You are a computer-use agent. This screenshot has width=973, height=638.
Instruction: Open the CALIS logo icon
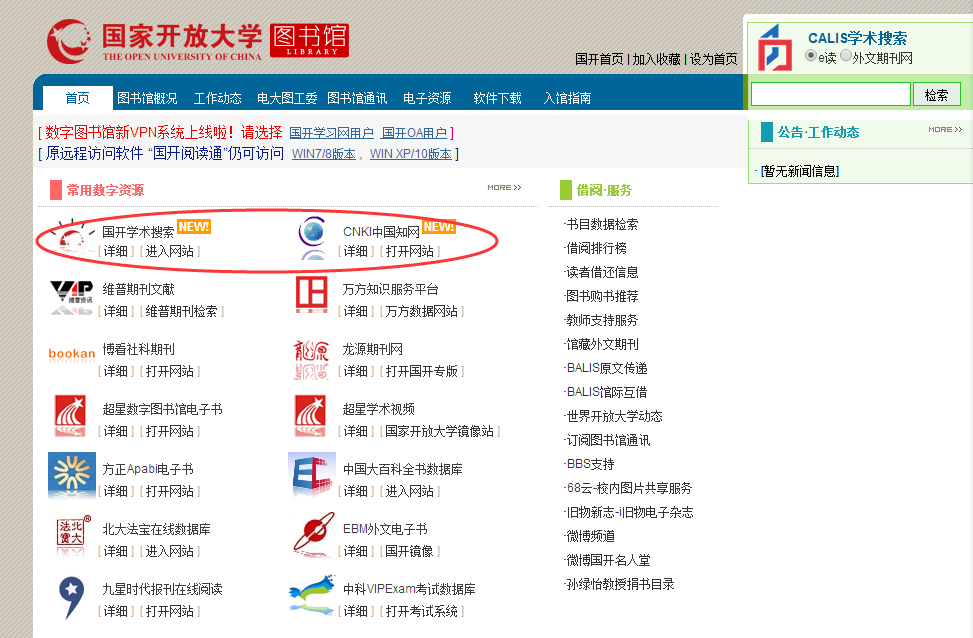pos(775,47)
